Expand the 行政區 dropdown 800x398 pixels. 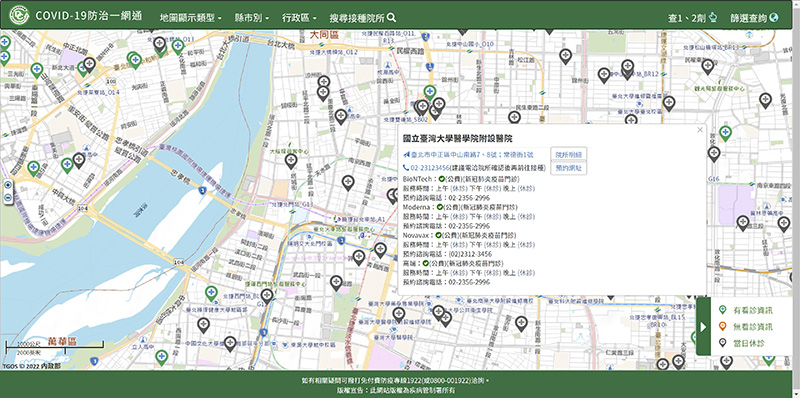[299, 18]
